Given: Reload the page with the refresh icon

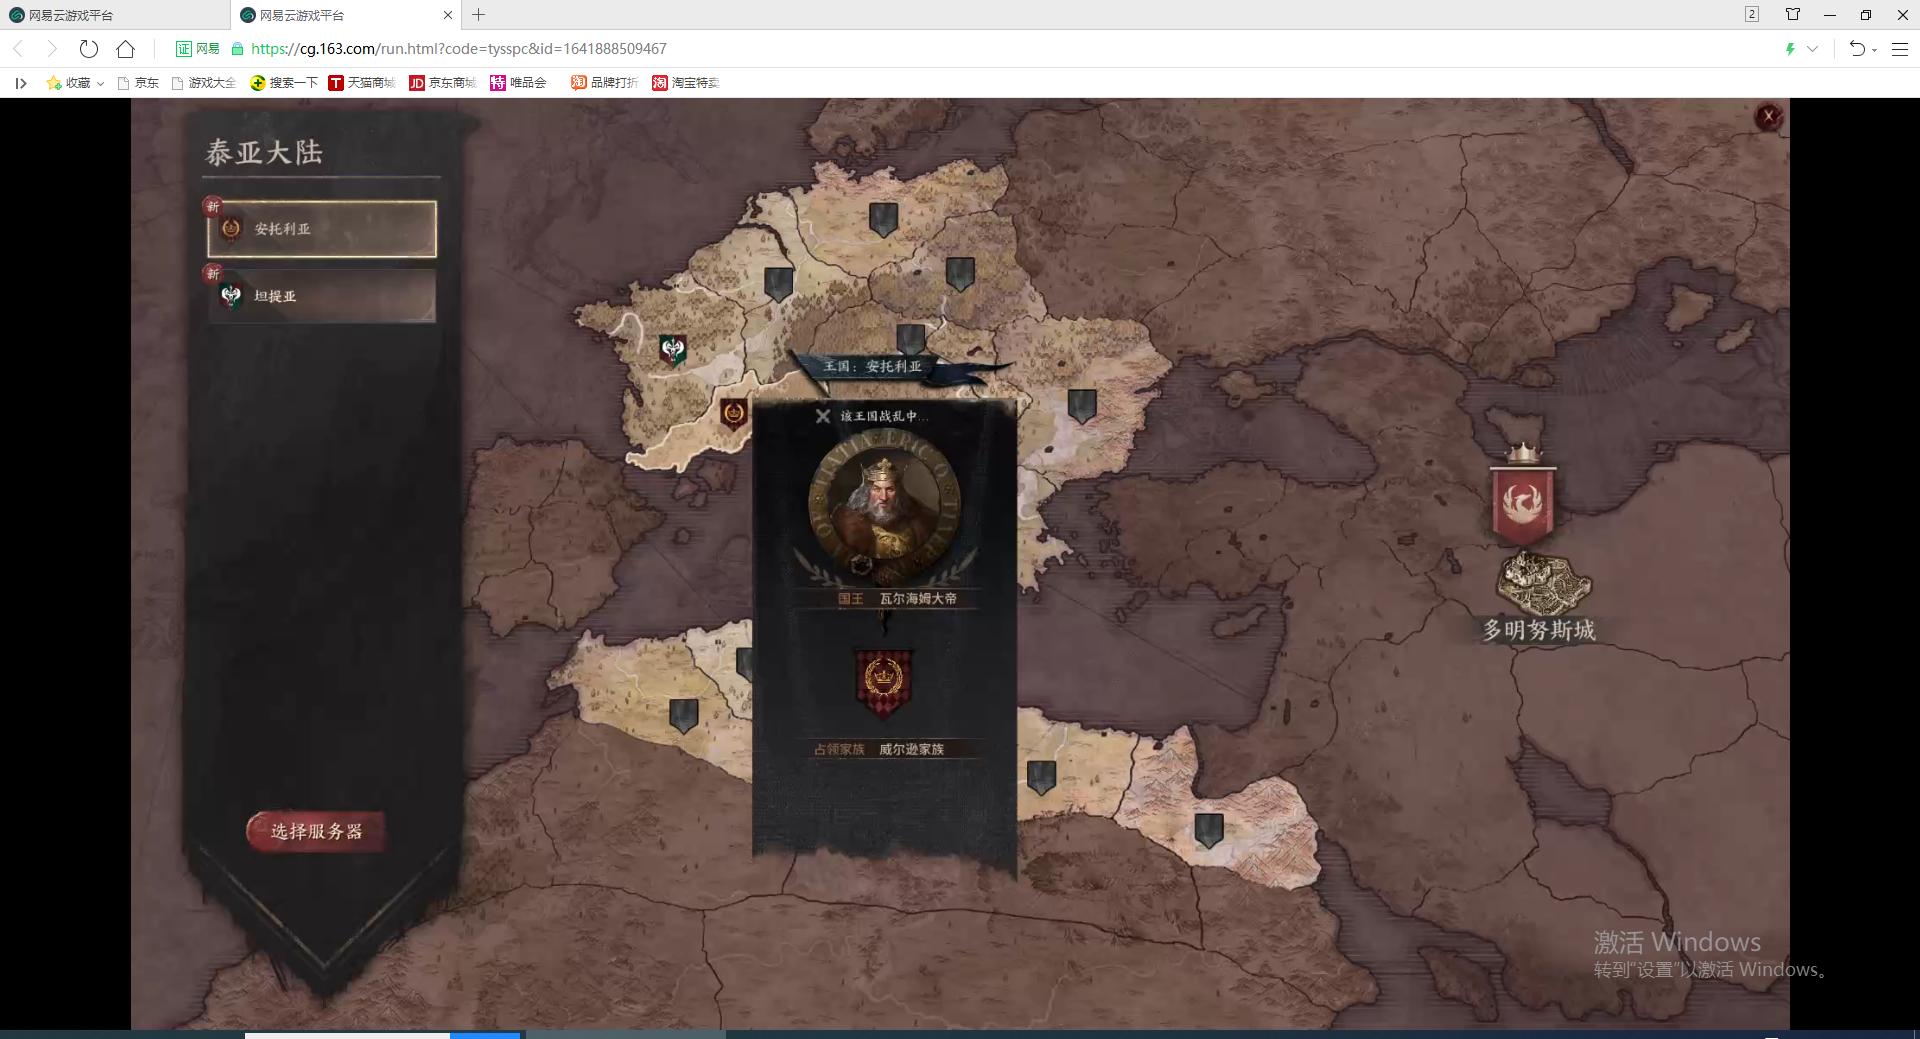Looking at the screenshot, I should click(89, 49).
